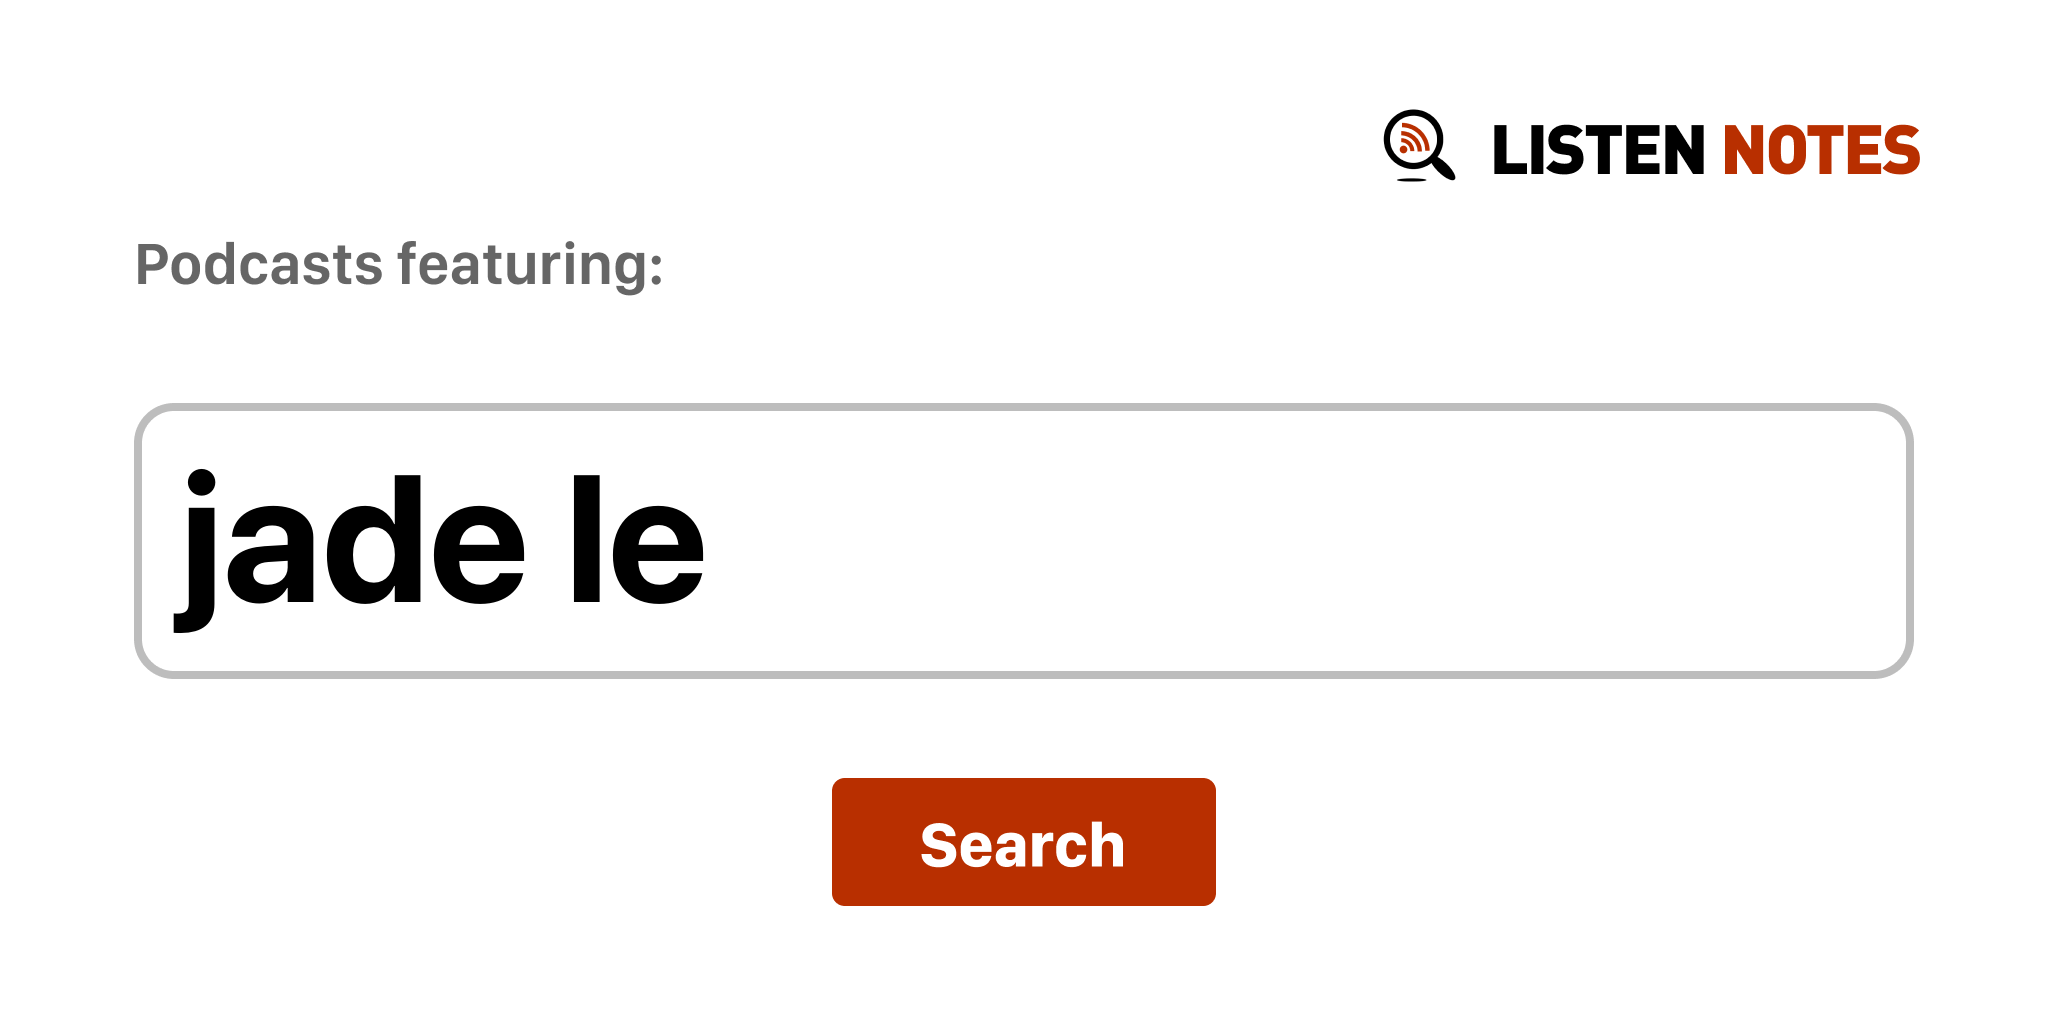
Task: Click the word jade in the search box
Action: tap(350, 550)
